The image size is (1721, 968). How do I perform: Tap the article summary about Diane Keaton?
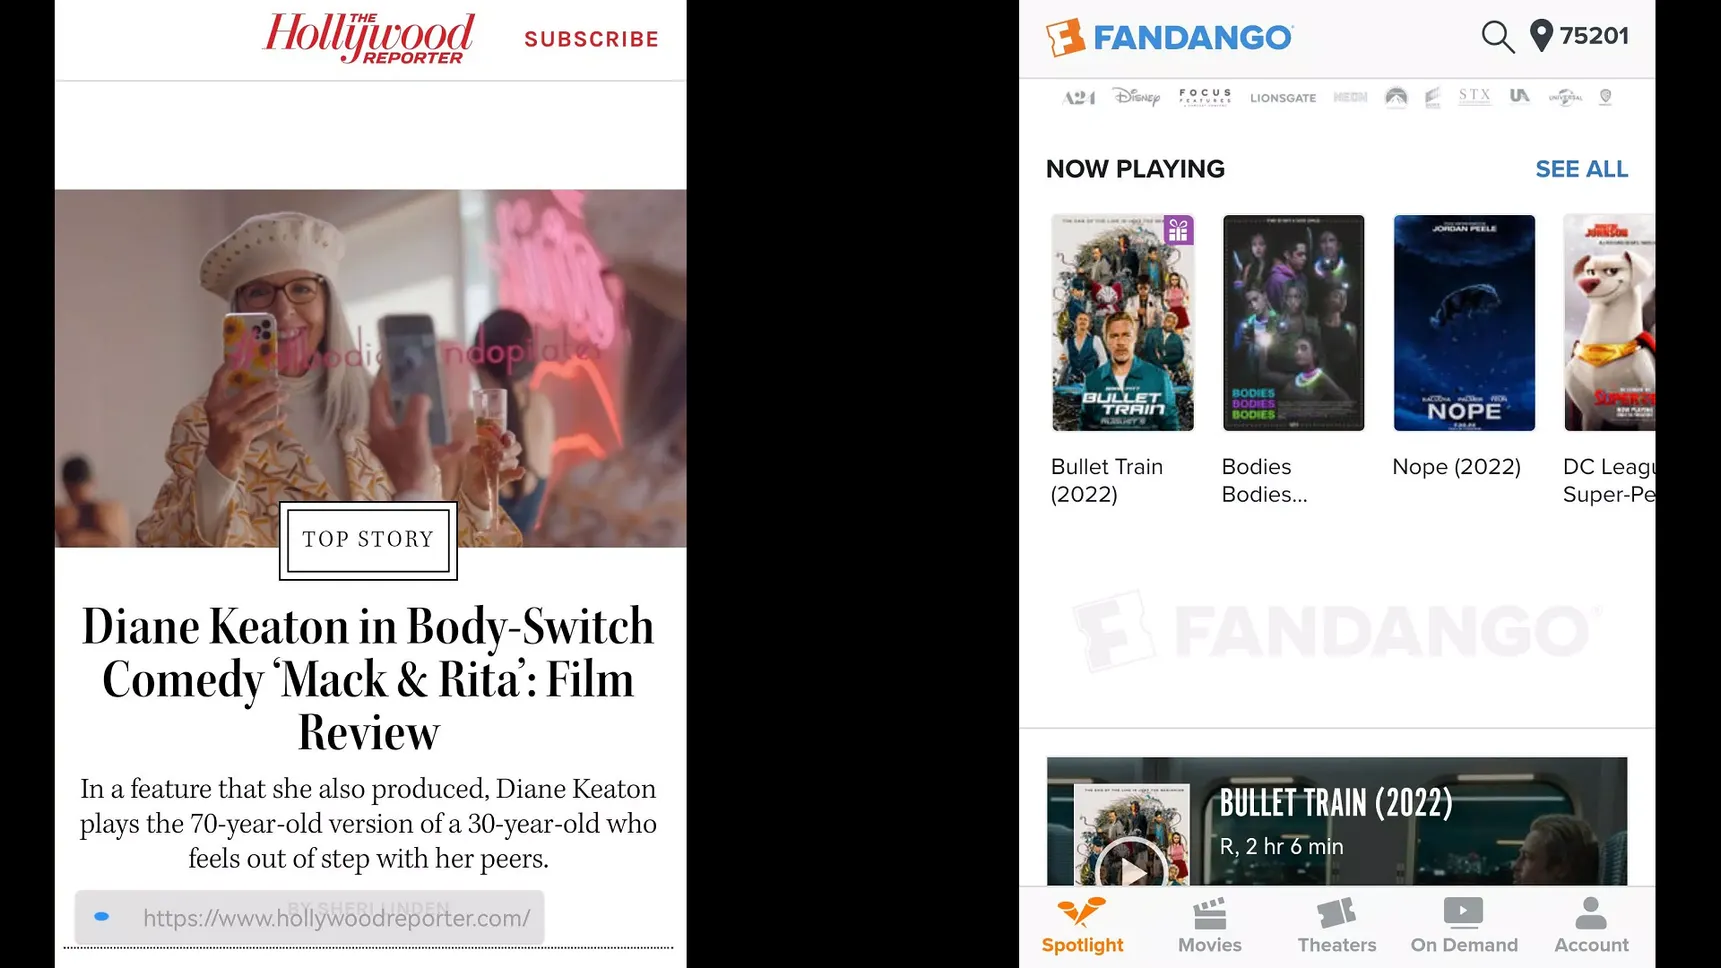pyautogui.click(x=368, y=823)
